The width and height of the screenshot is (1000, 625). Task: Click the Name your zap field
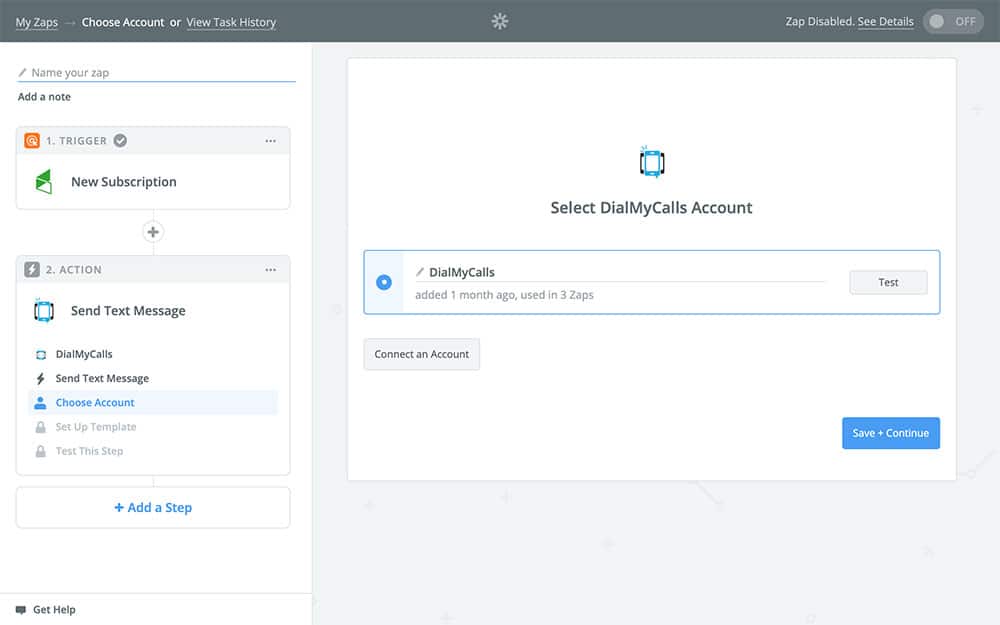[x=160, y=73]
